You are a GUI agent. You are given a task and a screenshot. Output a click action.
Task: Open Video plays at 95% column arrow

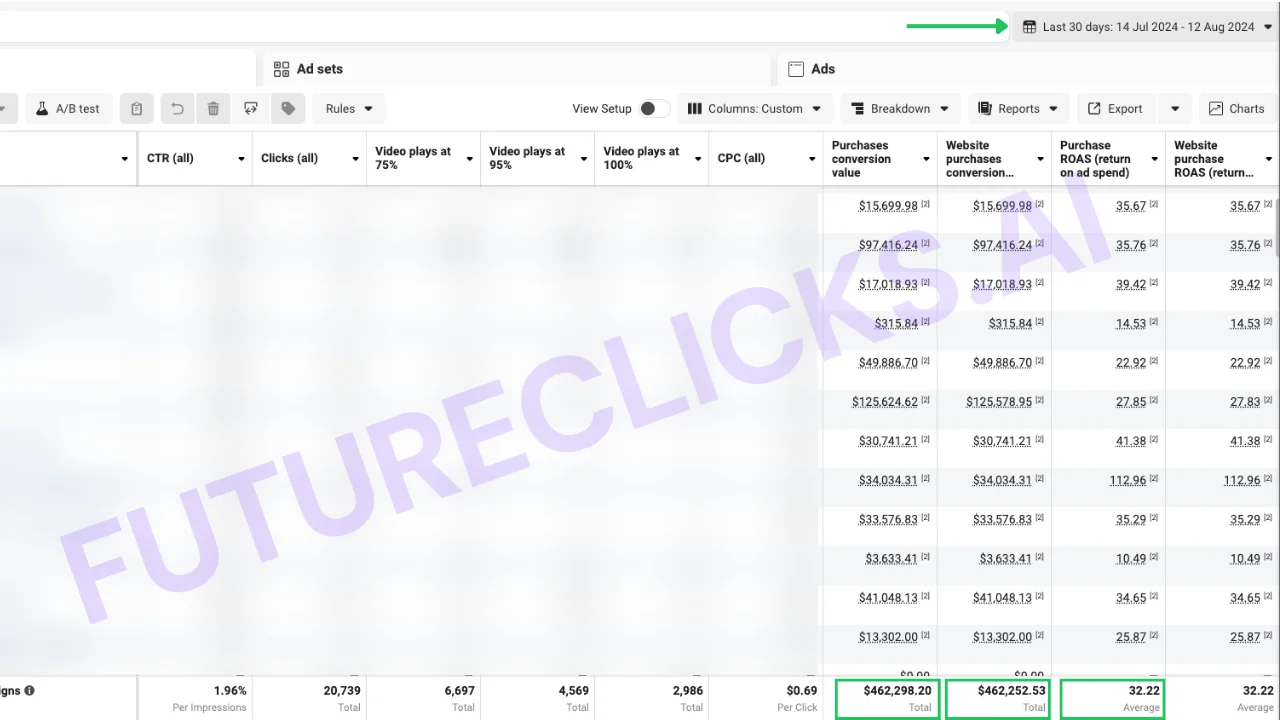[583, 159]
